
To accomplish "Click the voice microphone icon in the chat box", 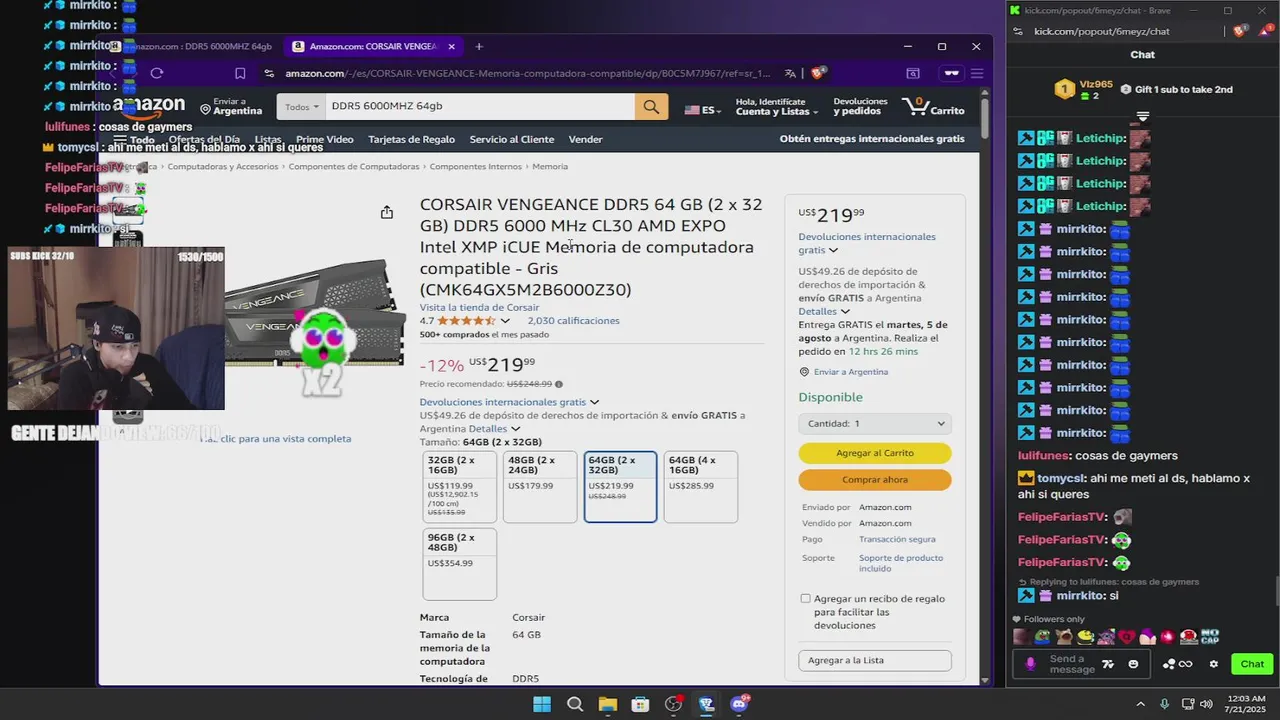I will (1031, 664).
